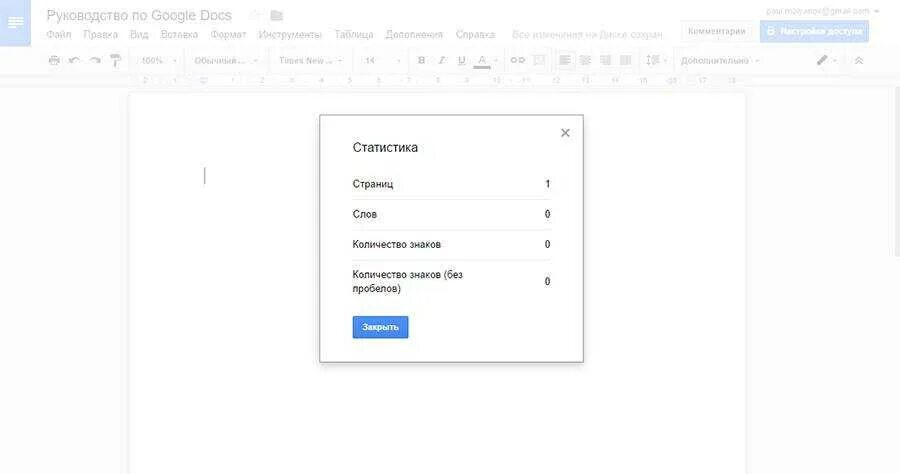Expand the 'Дополнительно' toolbar menu
Viewport: 900px width, 474px height.
pyautogui.click(x=720, y=60)
